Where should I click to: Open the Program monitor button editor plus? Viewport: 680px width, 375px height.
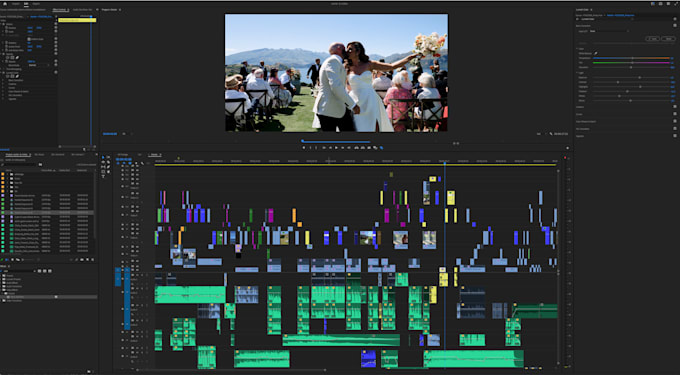[x=568, y=148]
